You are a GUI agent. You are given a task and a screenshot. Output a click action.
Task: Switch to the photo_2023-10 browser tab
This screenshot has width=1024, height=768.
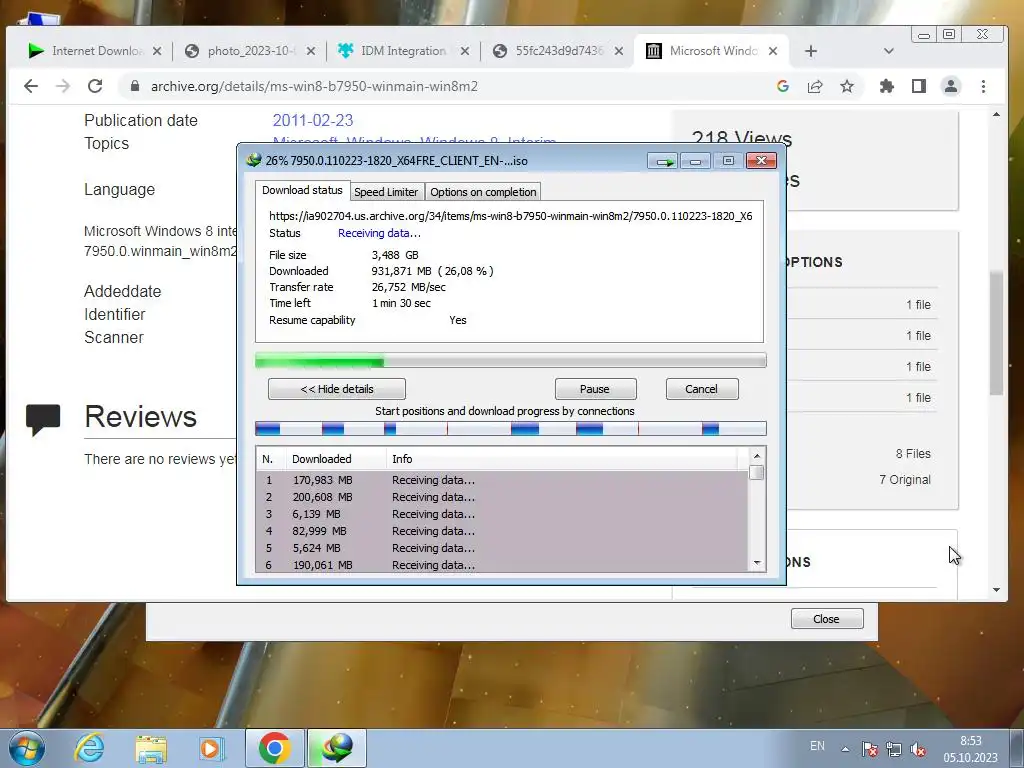coord(249,51)
